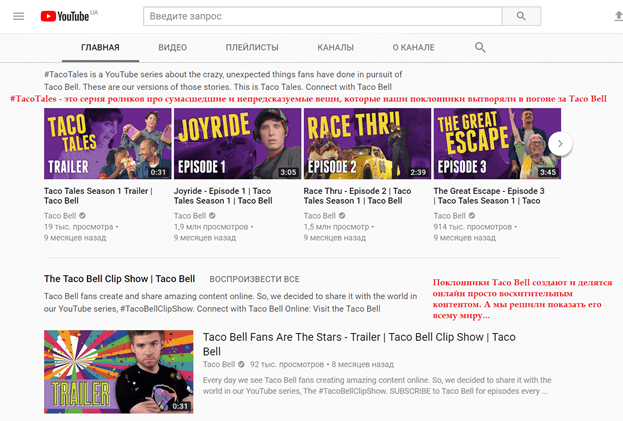Open The Great Escape Episode 3 thumbnail
The image size is (623, 421).
tap(497, 143)
